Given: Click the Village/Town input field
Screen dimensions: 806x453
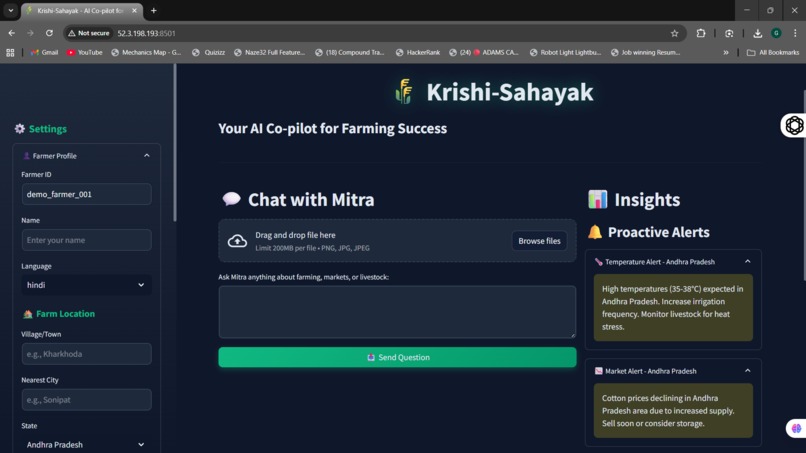Looking at the screenshot, I should point(86,354).
